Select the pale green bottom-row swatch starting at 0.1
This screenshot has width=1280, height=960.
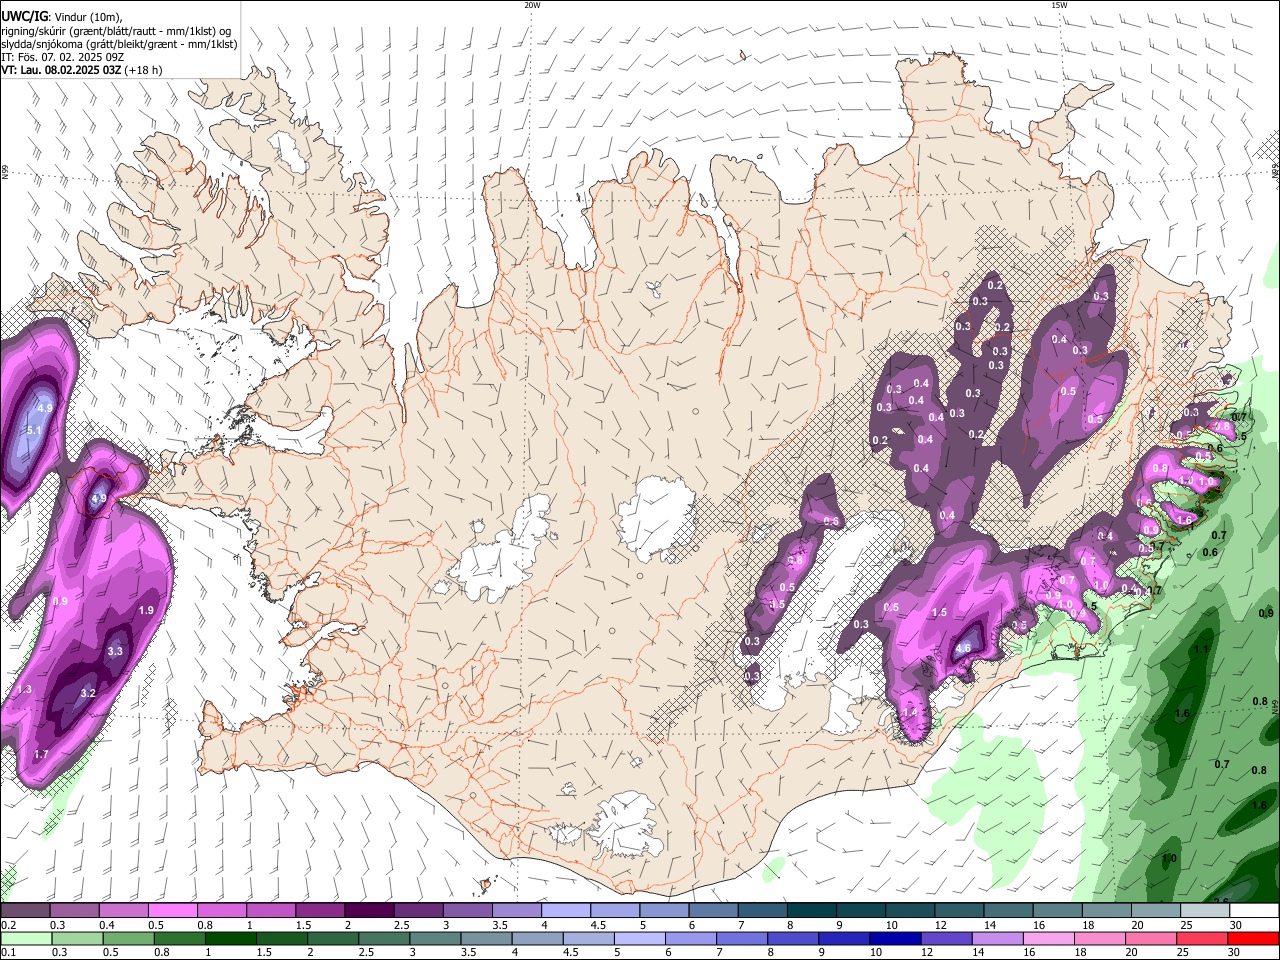[x=26, y=938]
